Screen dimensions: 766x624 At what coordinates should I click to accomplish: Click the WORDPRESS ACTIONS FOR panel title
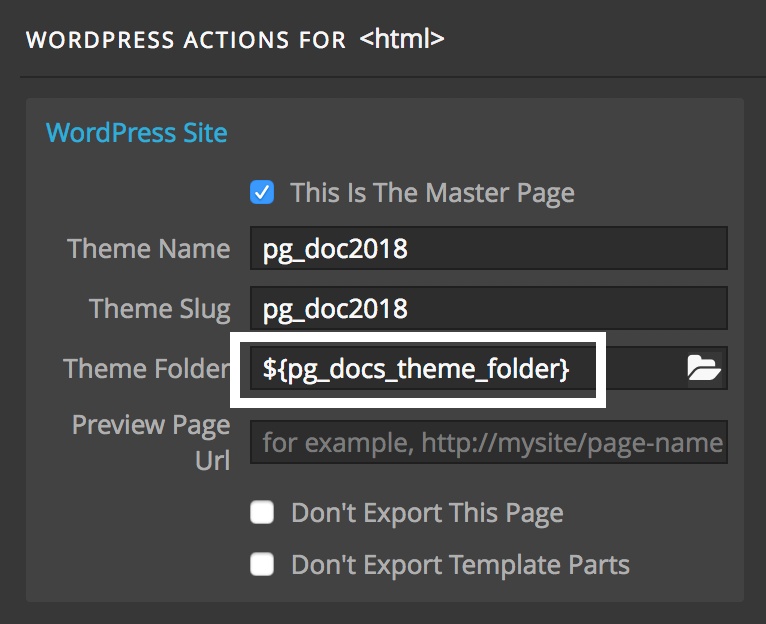coord(186,40)
